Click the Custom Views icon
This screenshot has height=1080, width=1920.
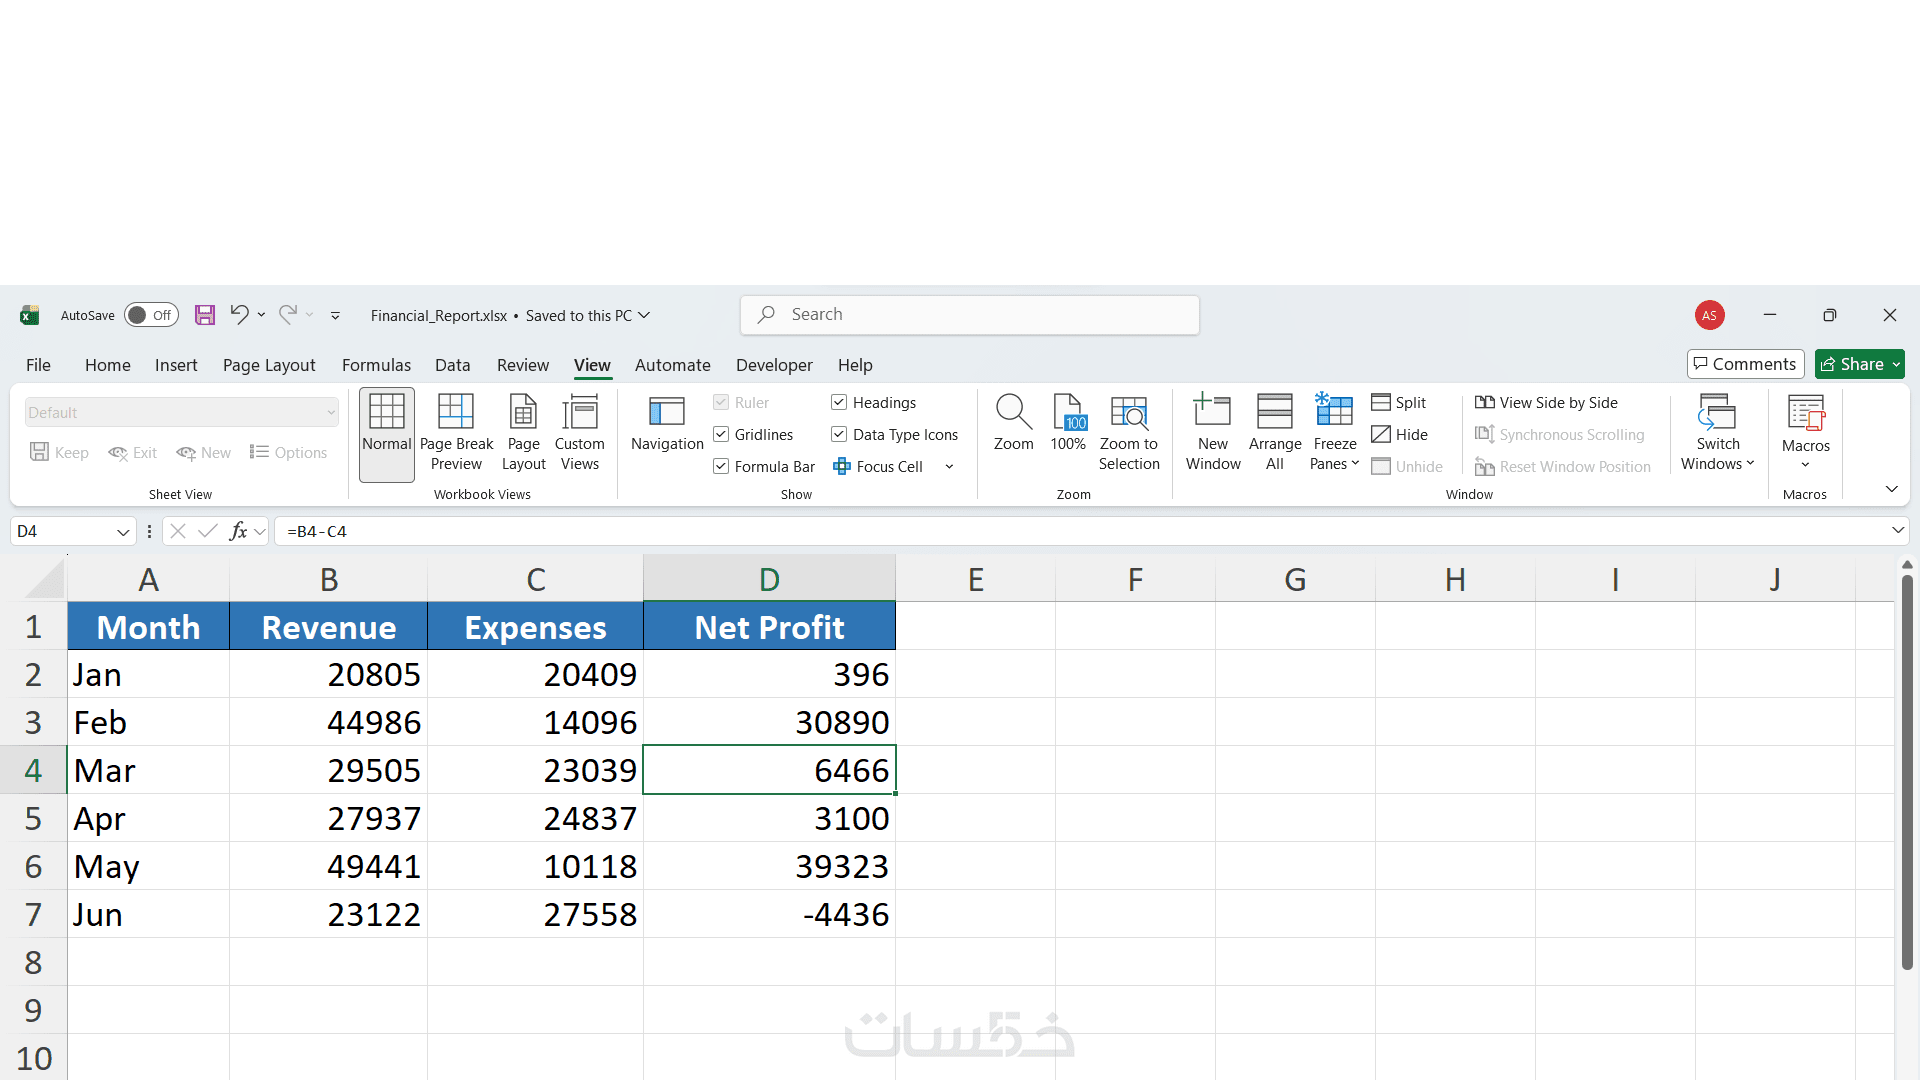tap(579, 412)
